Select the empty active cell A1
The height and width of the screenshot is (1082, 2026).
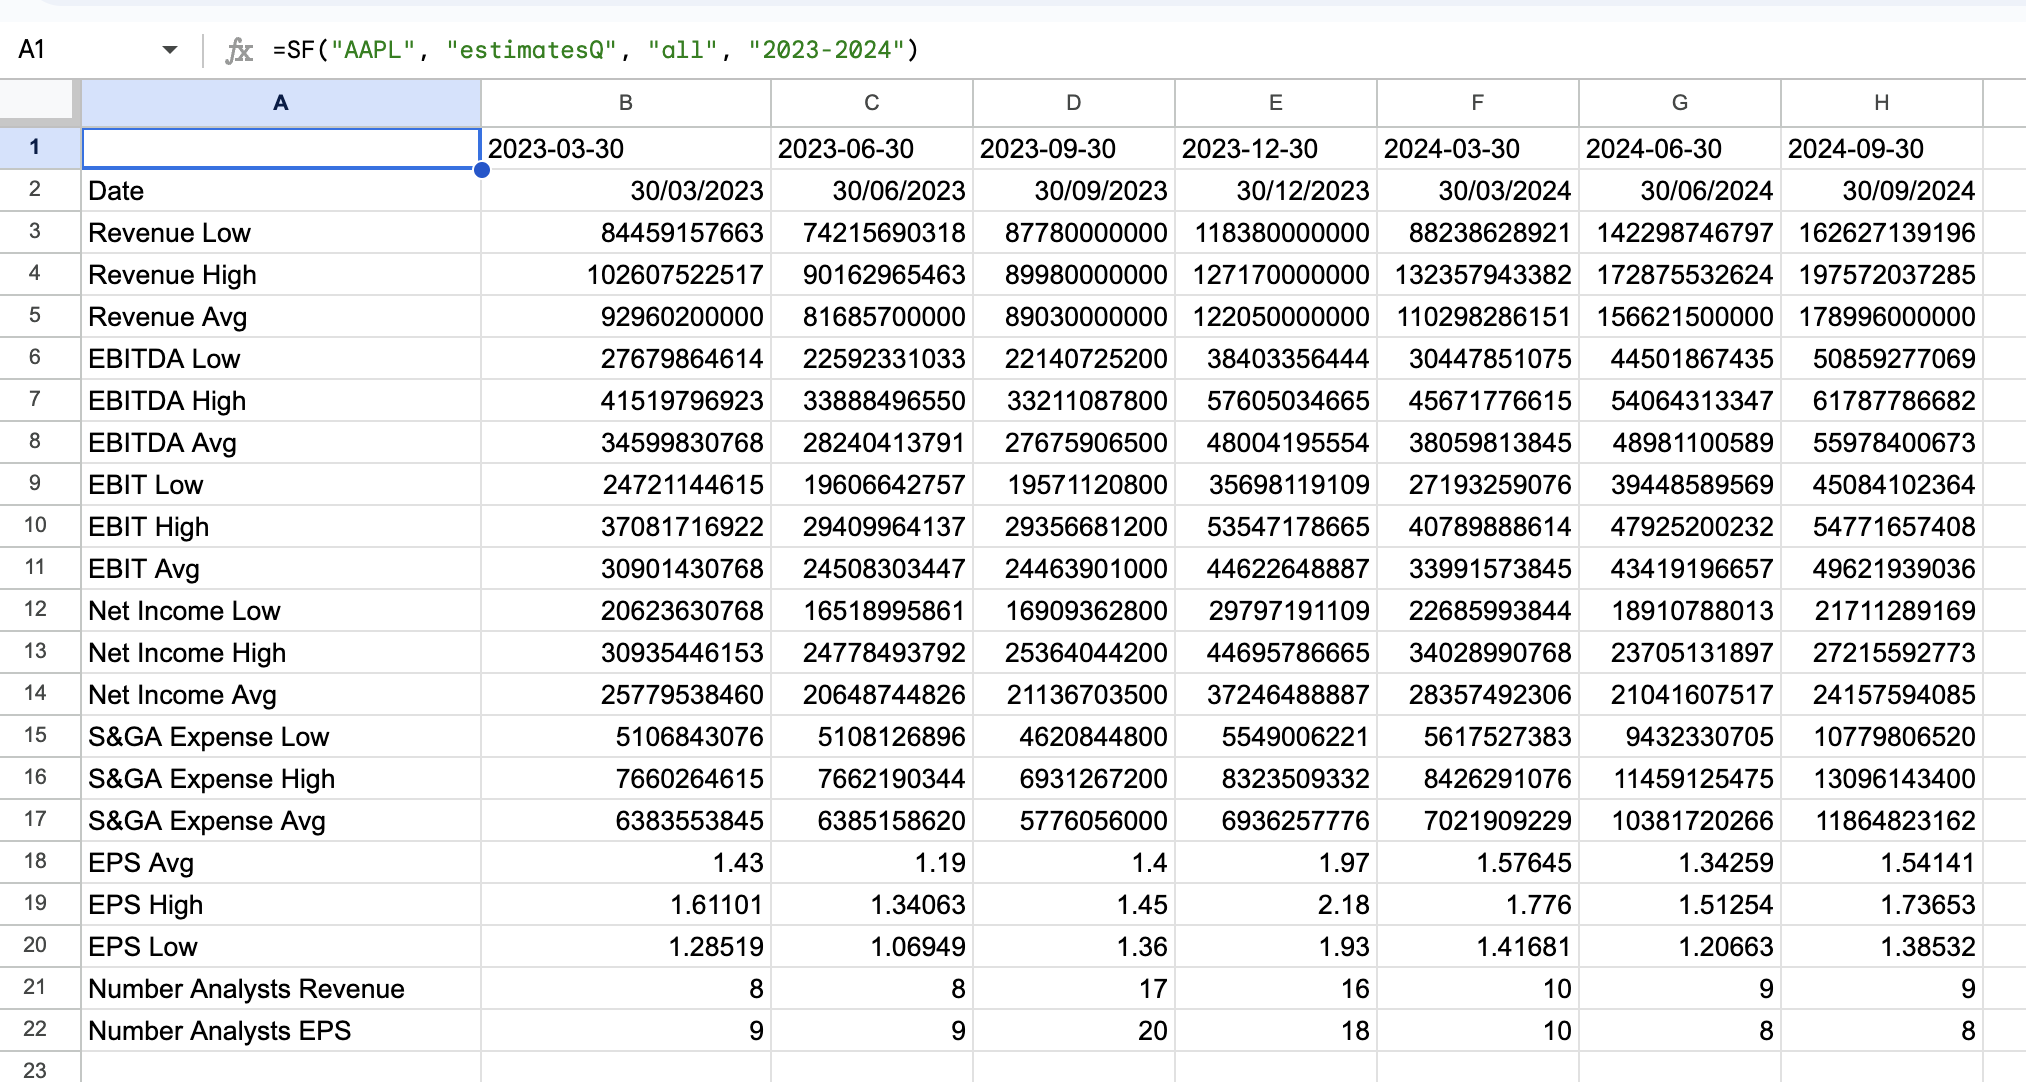pyautogui.click(x=281, y=148)
